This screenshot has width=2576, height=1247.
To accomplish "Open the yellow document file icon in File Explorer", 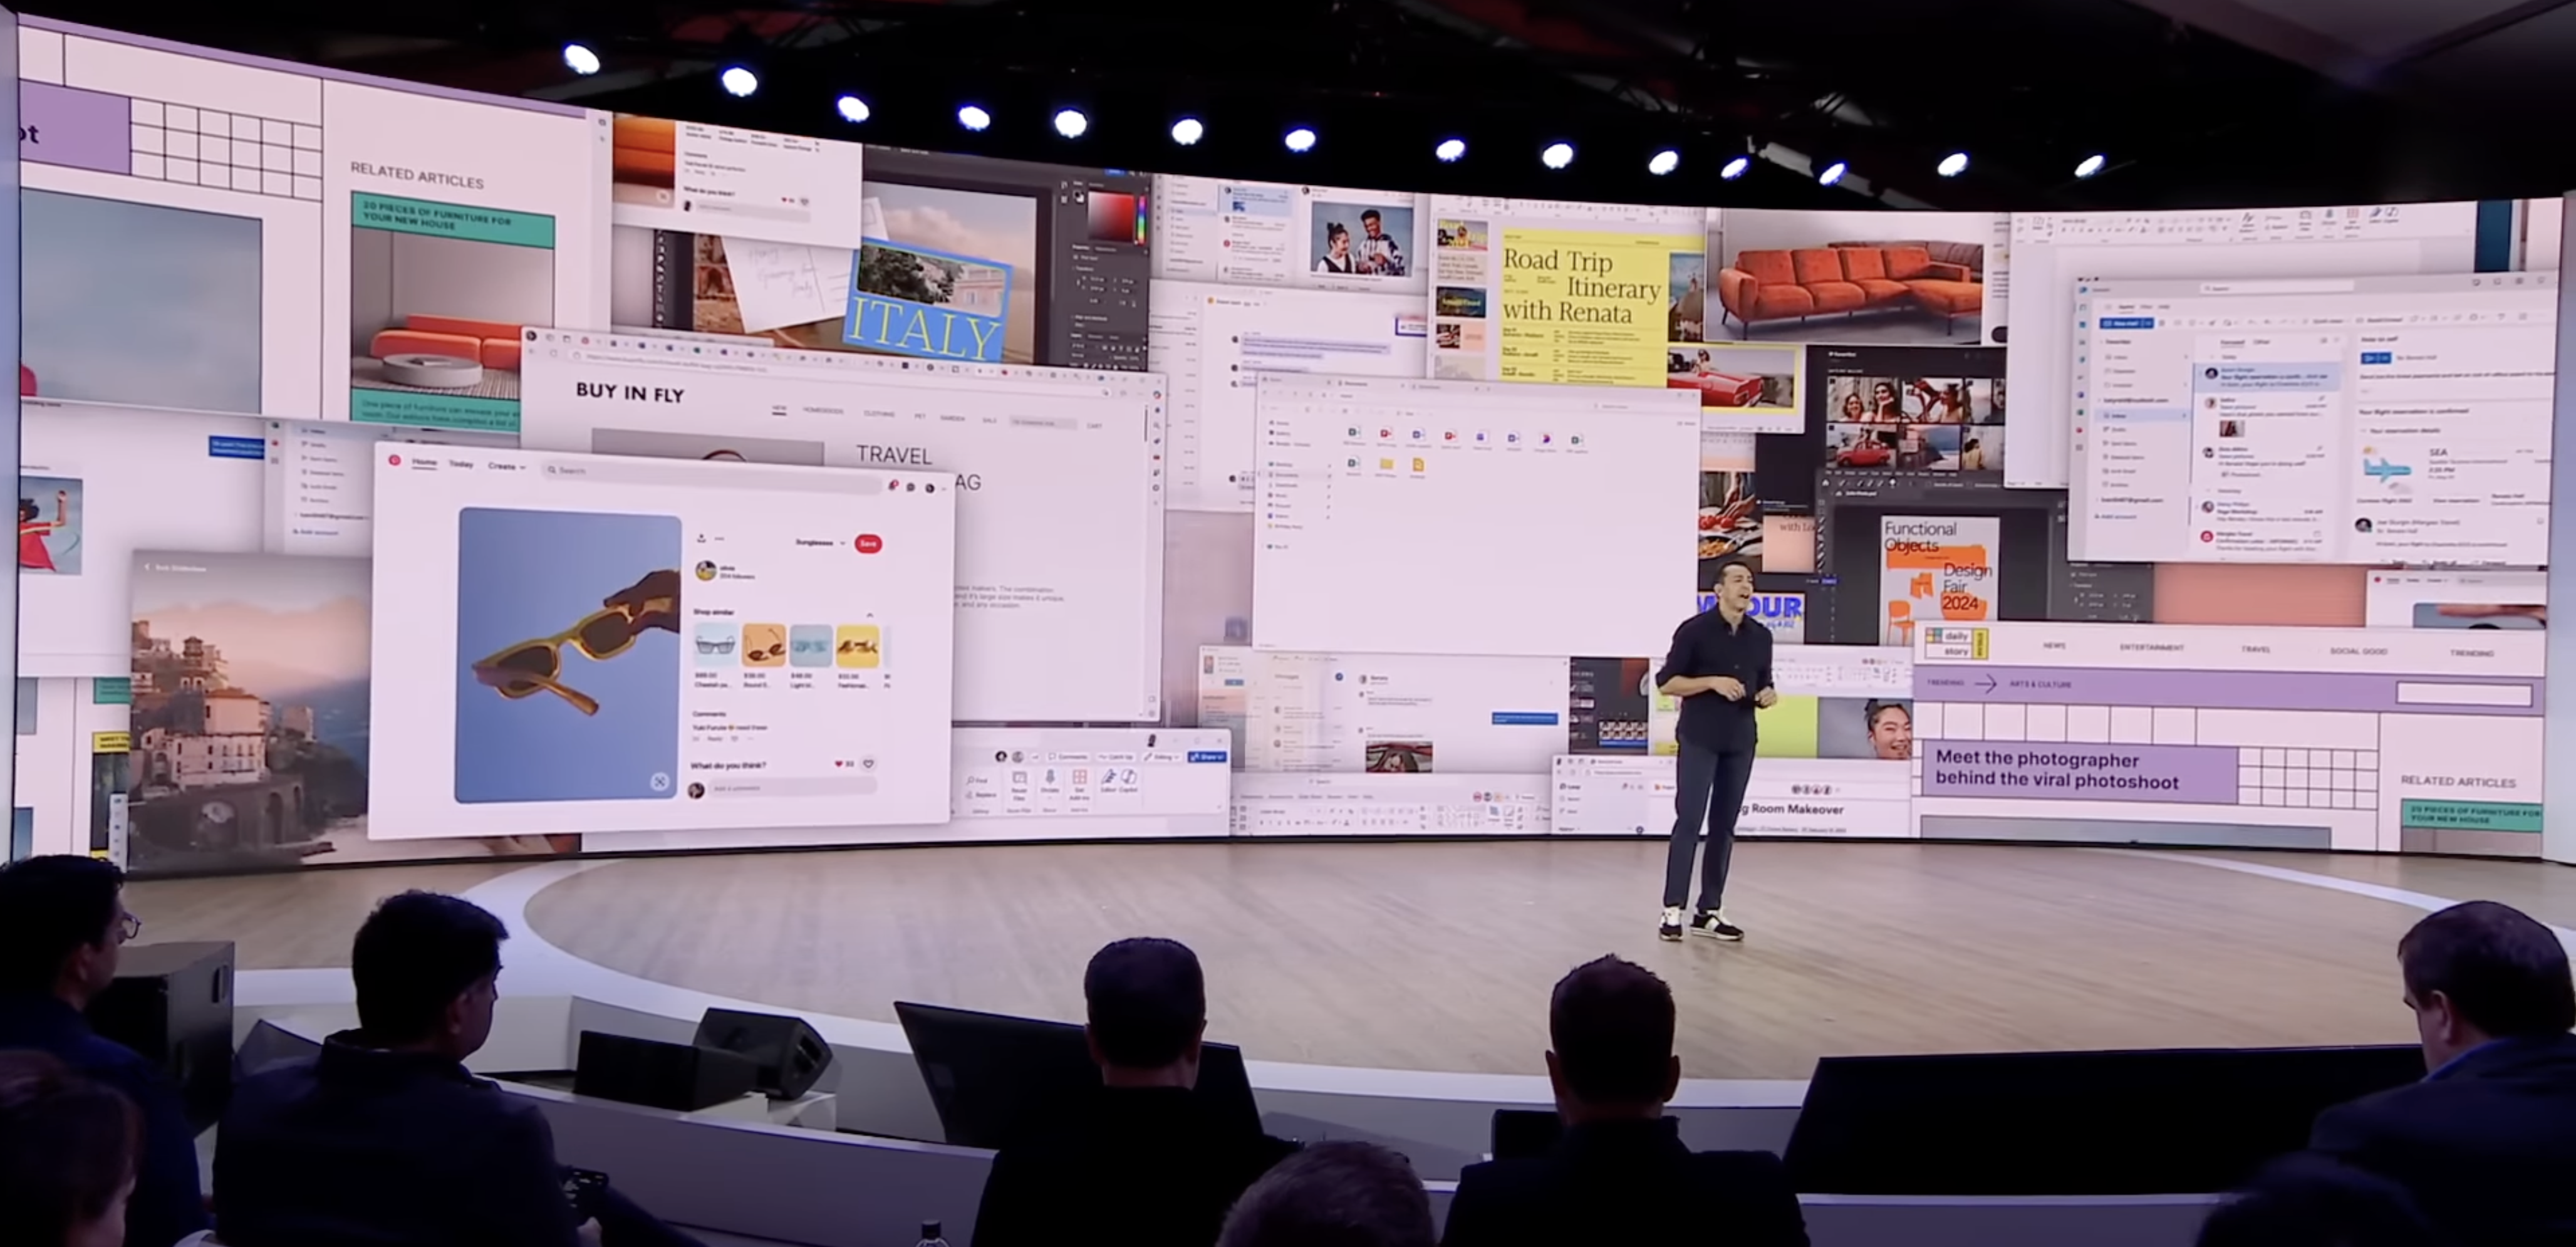I will (x=1418, y=465).
